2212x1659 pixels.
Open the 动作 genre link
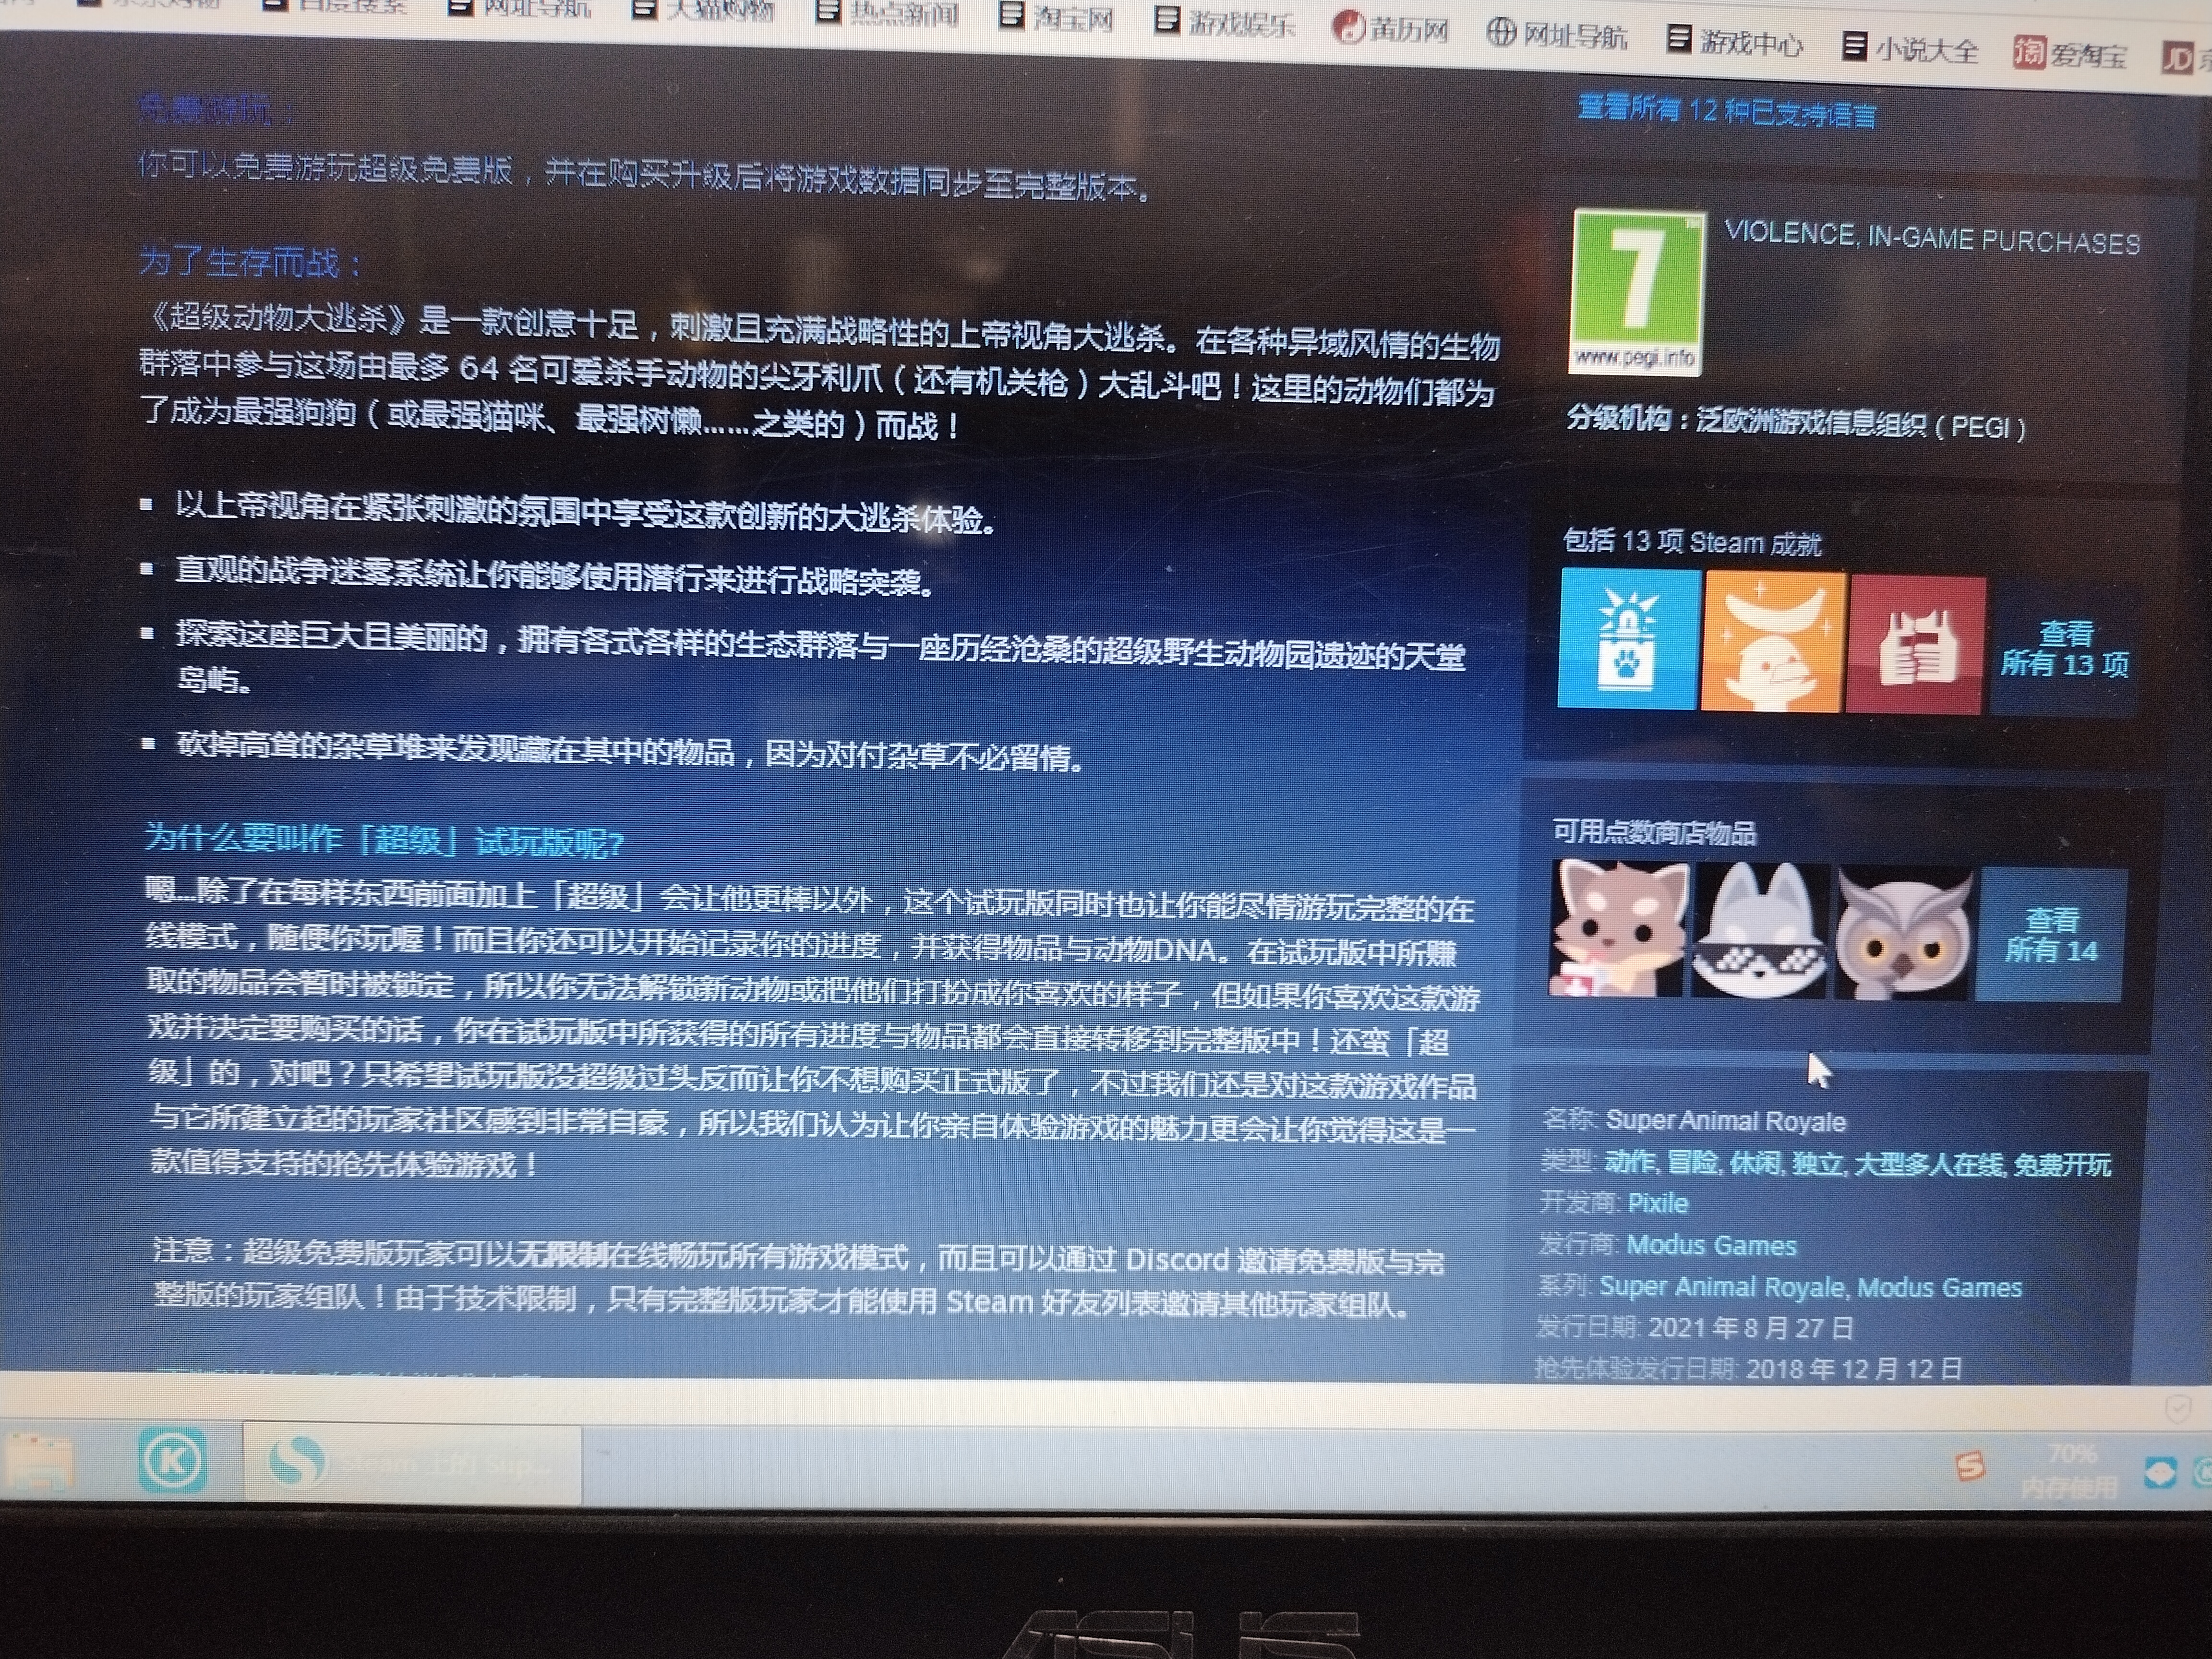pos(1629,1161)
